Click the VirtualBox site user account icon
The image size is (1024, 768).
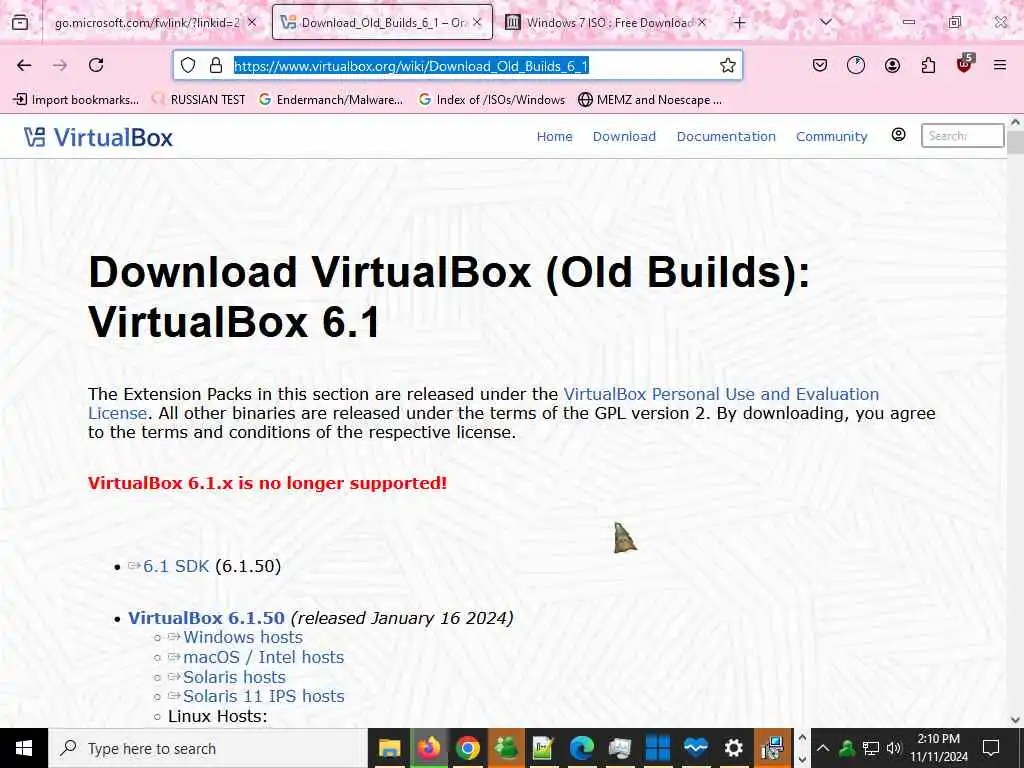[x=899, y=135]
